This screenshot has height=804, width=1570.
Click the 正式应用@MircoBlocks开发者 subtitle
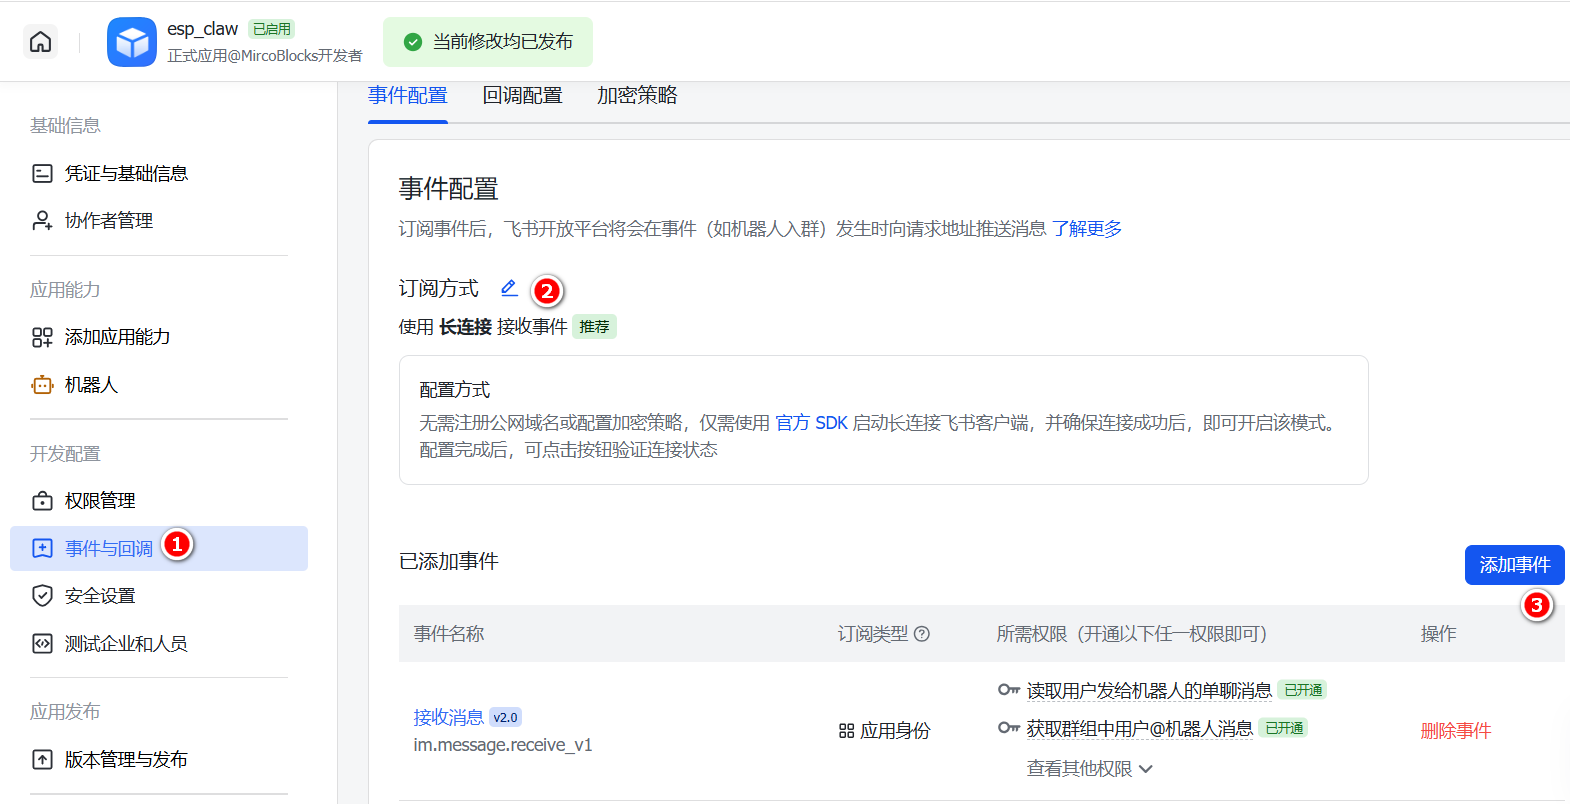tap(265, 56)
